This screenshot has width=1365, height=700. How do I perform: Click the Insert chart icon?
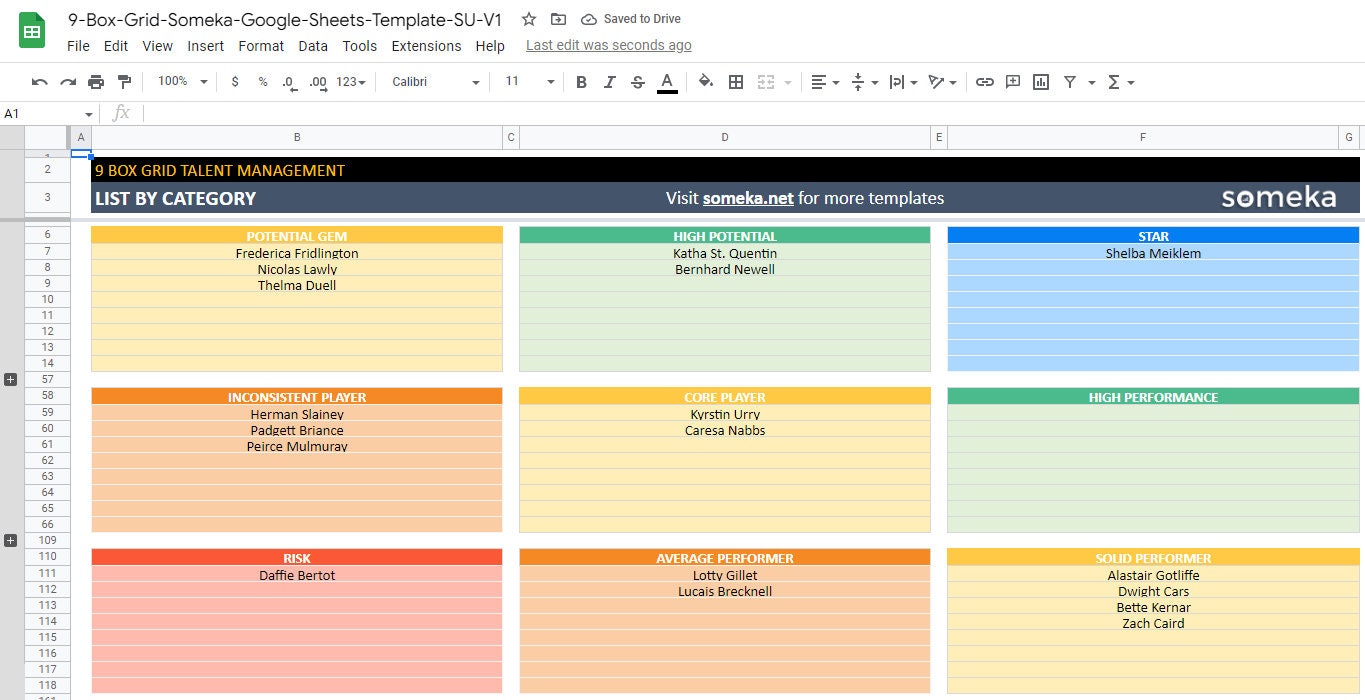pos(1040,81)
